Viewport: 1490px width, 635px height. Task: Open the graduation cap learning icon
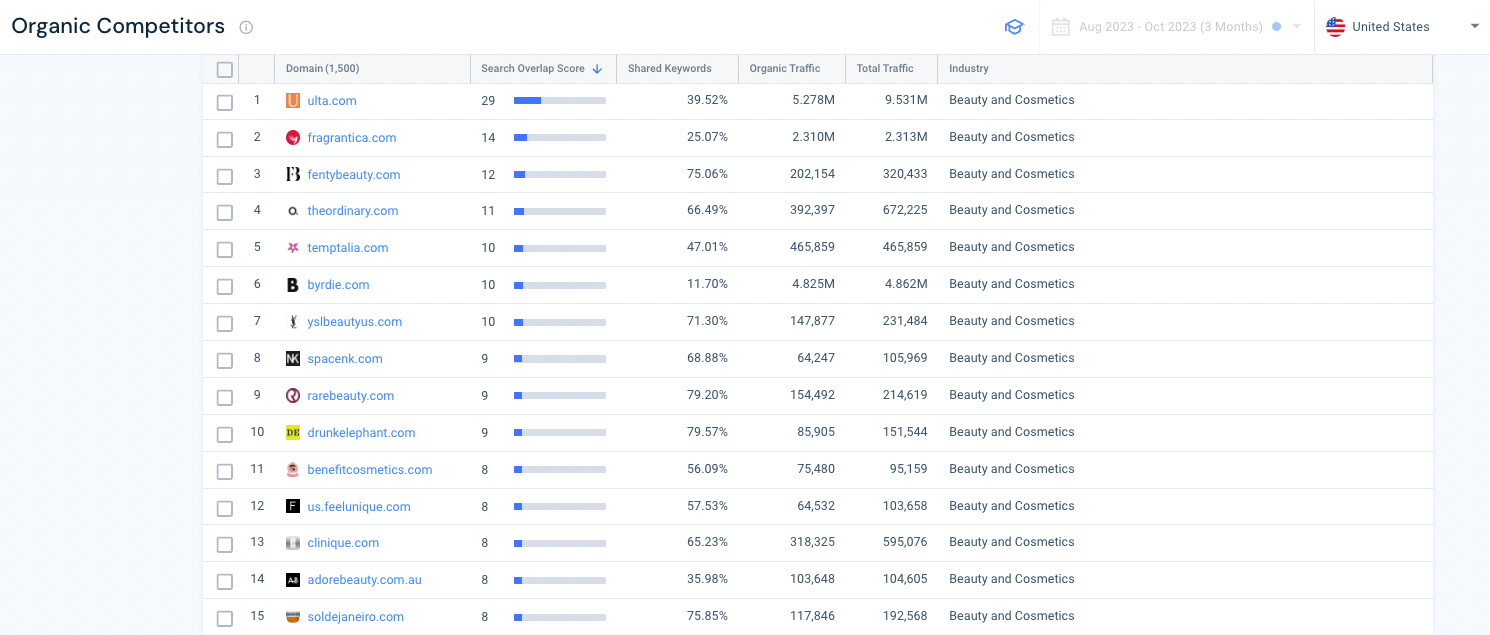(x=1014, y=27)
